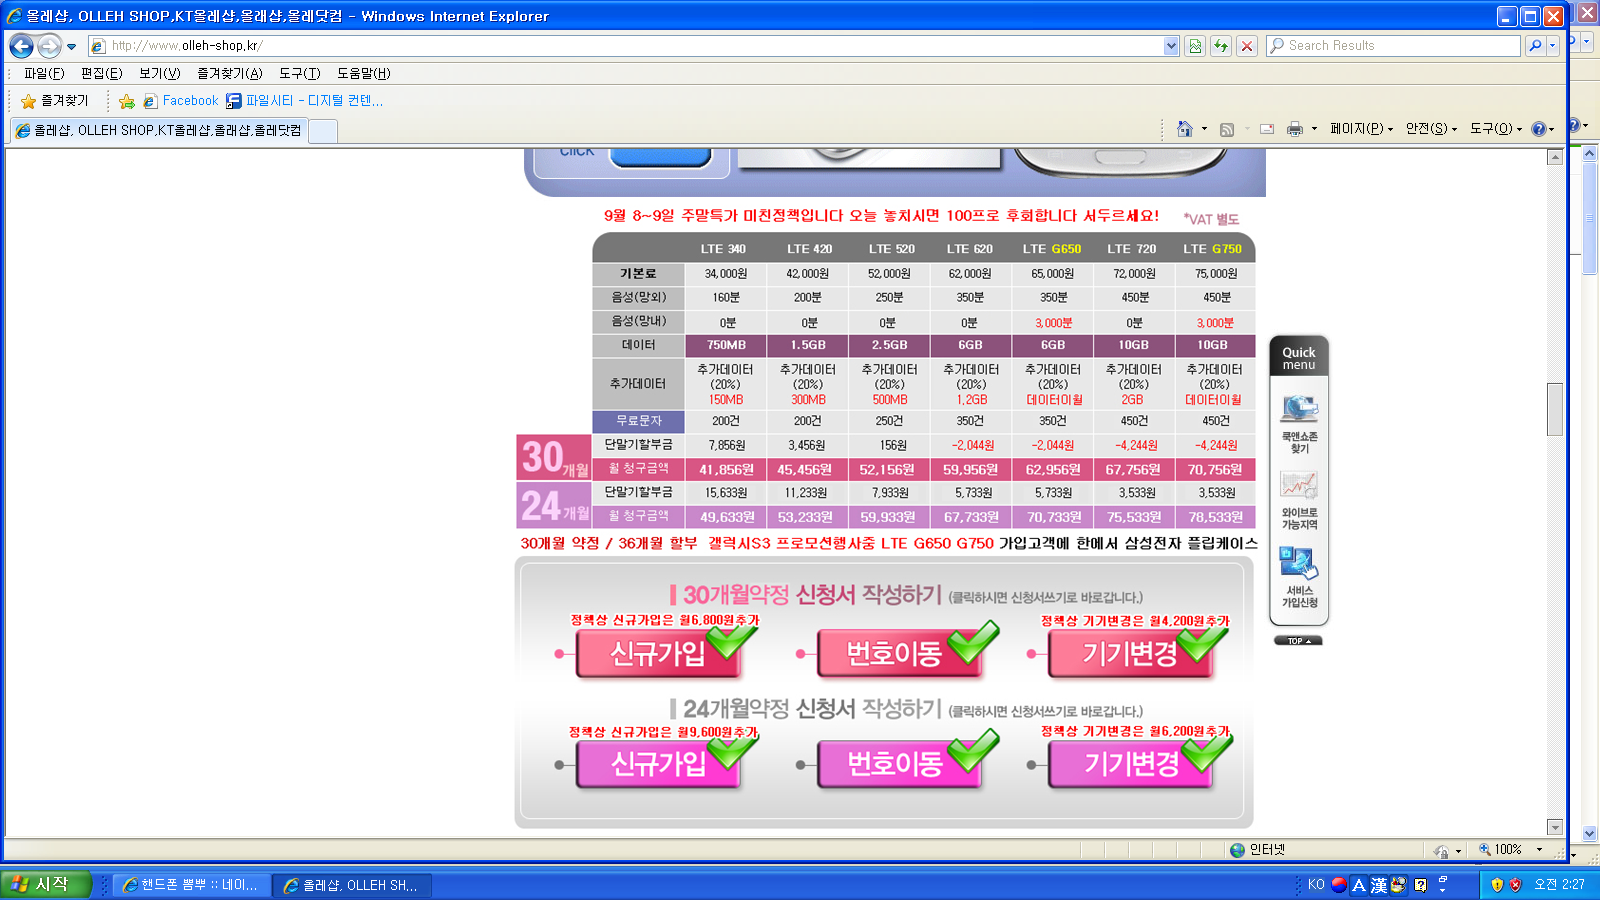Click the 70,756원 monthly charge cell

[x=1215, y=469]
